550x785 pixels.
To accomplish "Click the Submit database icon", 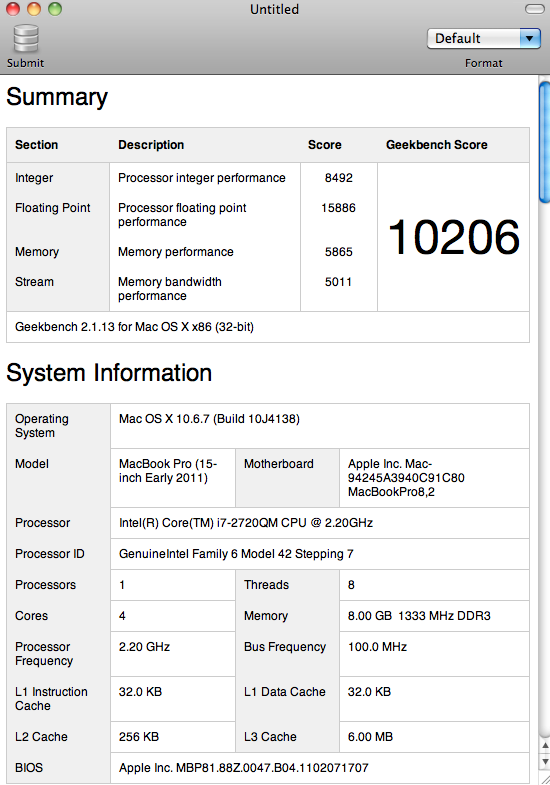I will (x=26, y=39).
